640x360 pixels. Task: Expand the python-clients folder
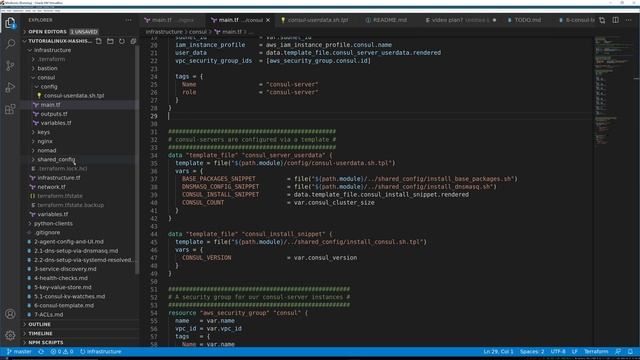point(80,223)
